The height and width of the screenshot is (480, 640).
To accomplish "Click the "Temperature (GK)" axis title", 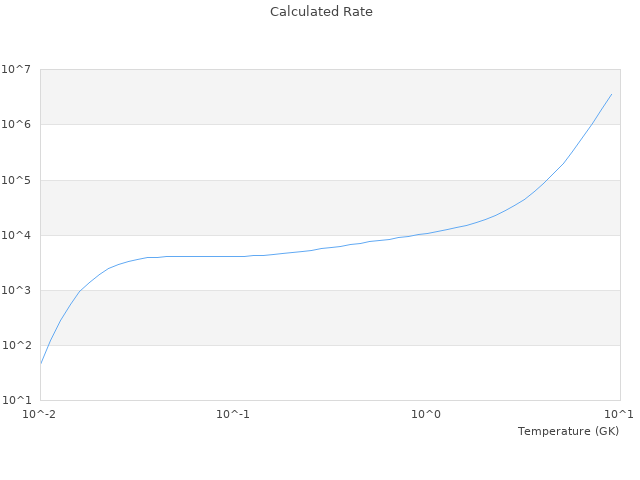I will (x=568, y=431).
